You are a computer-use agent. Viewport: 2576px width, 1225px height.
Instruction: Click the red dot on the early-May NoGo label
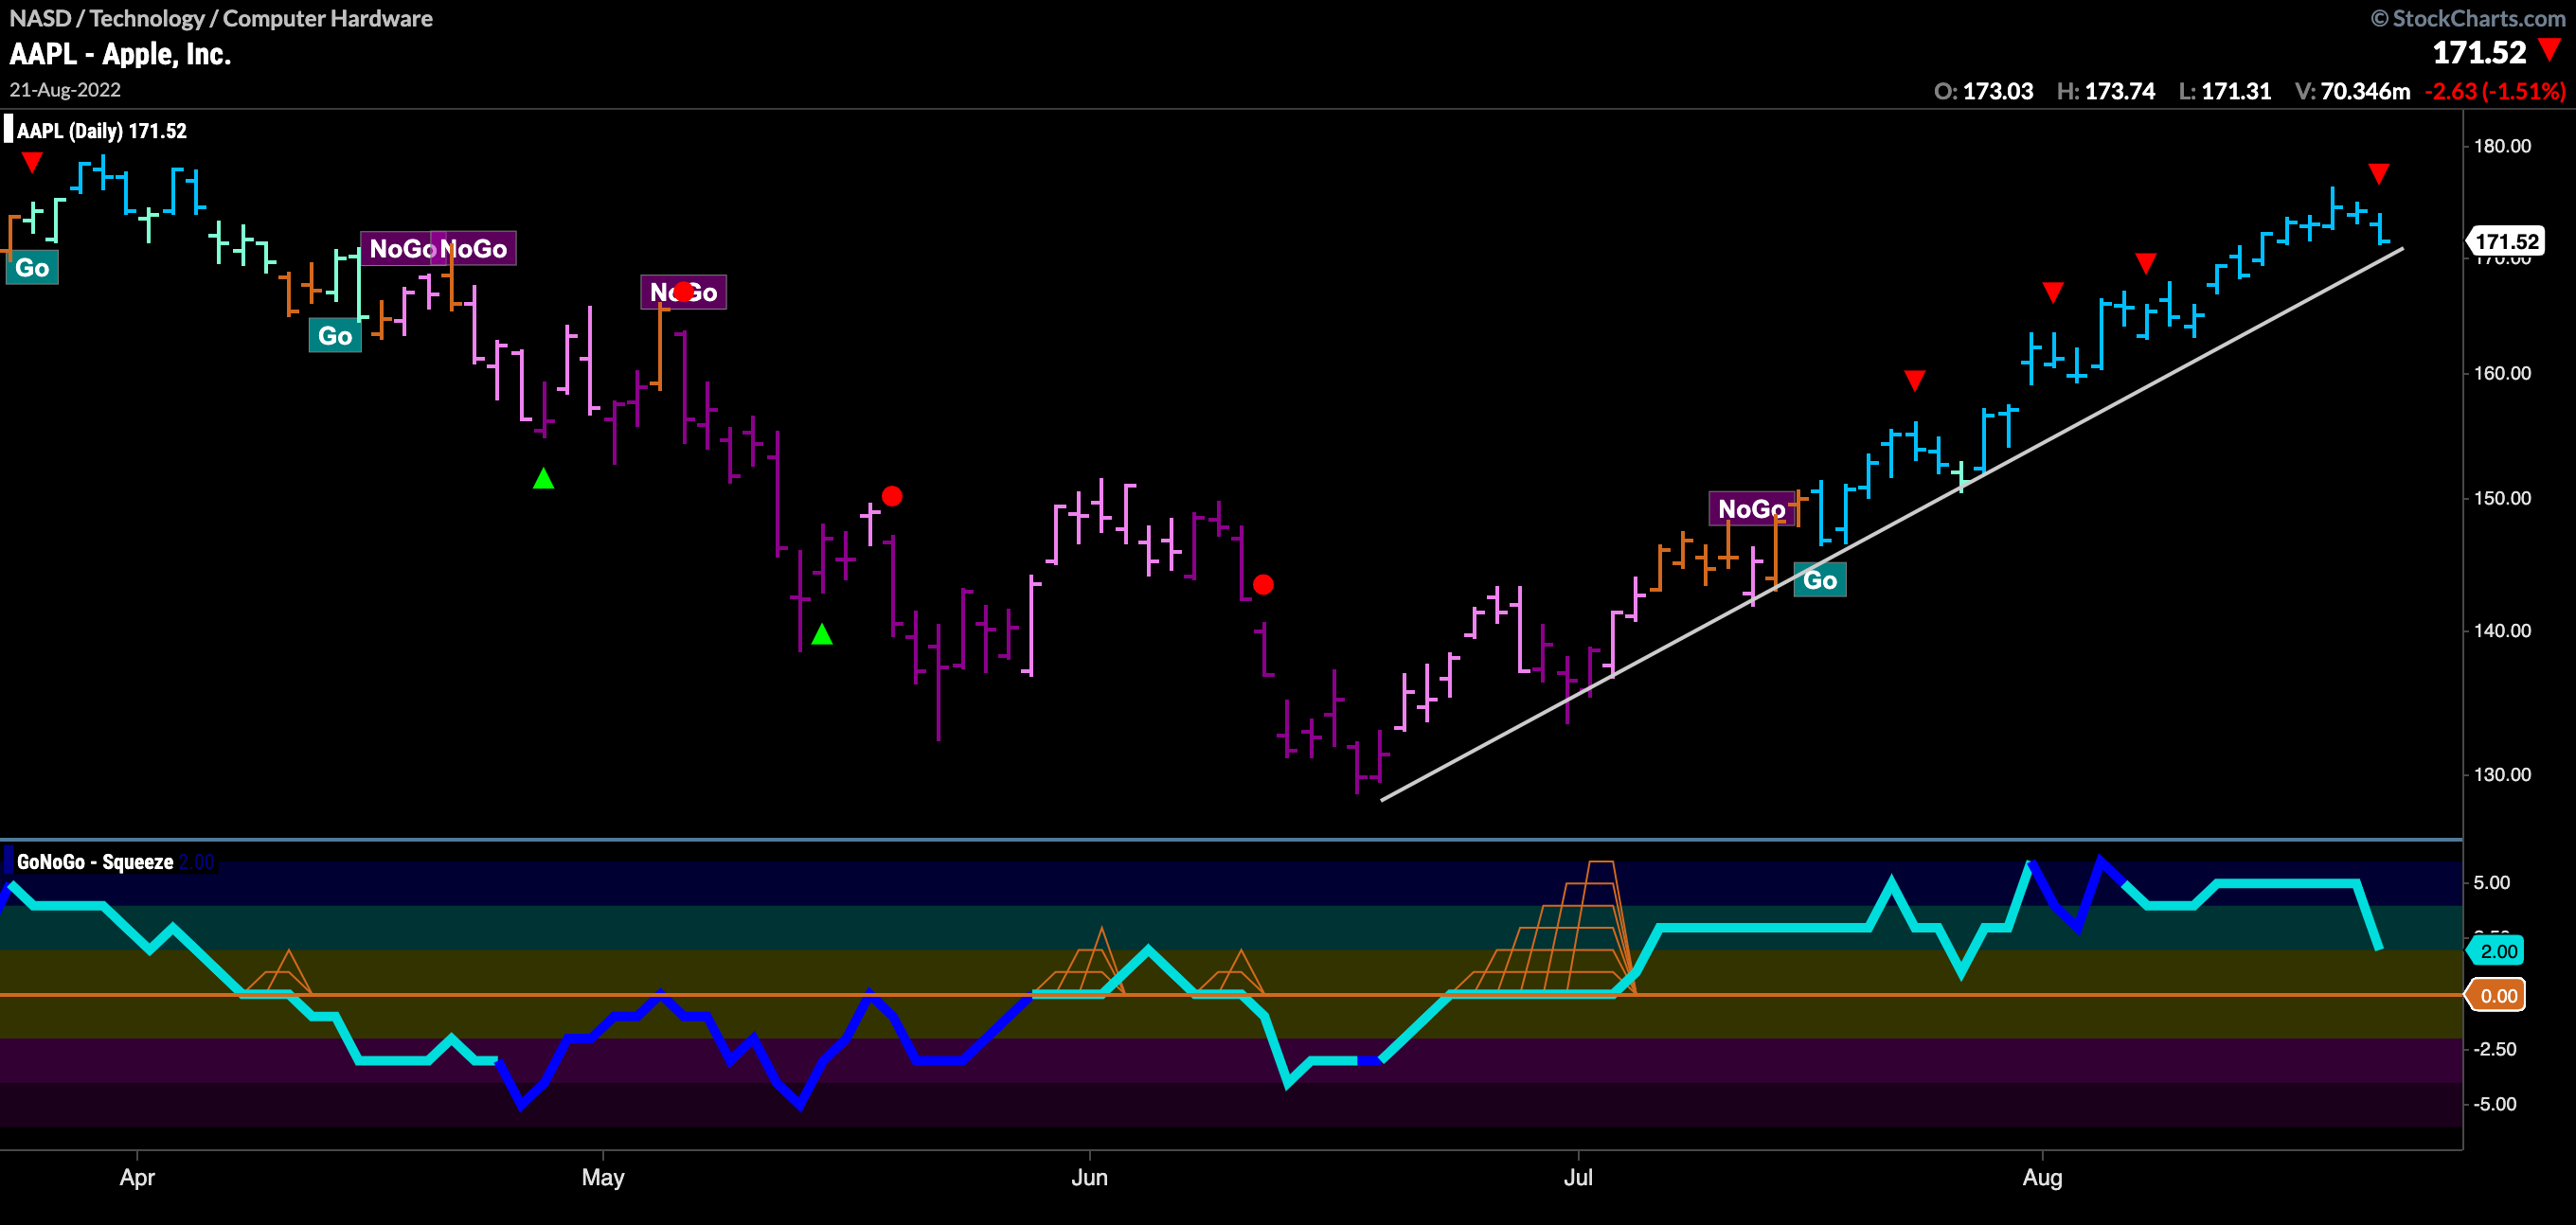(x=682, y=292)
